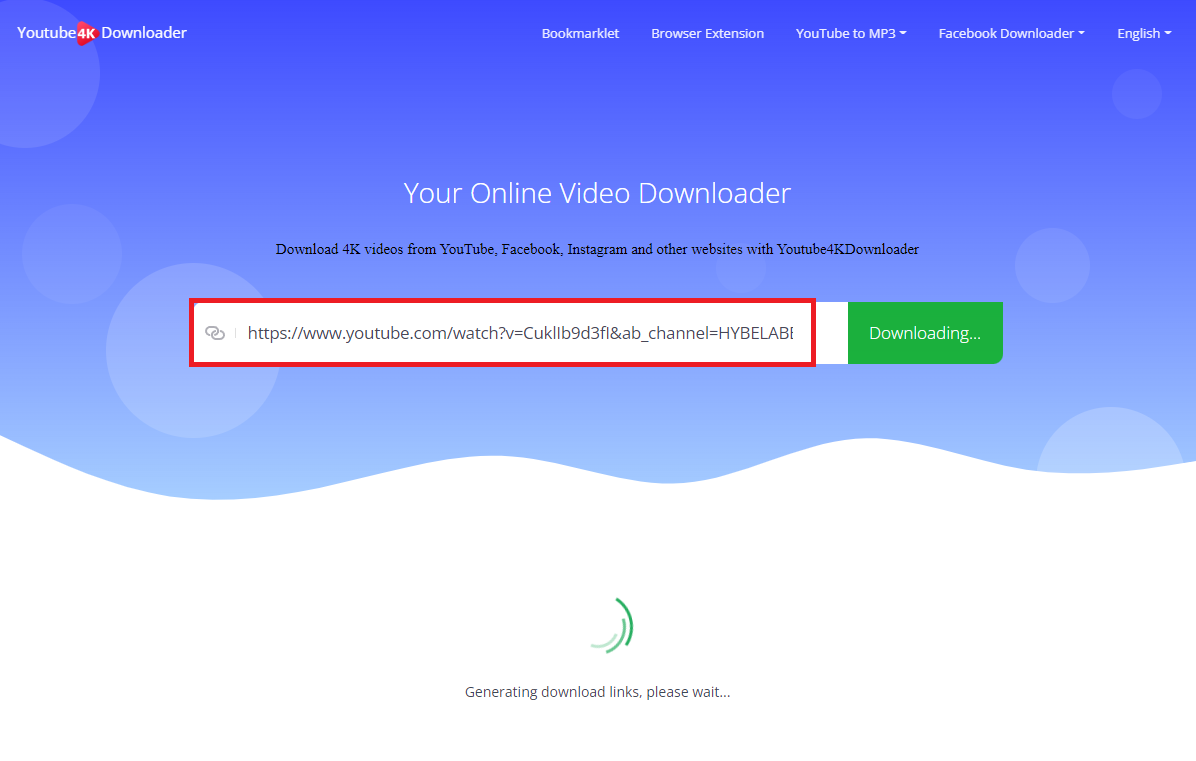Click the Youtube 4K Downloader logo
The image size is (1196, 761).
coord(101,33)
